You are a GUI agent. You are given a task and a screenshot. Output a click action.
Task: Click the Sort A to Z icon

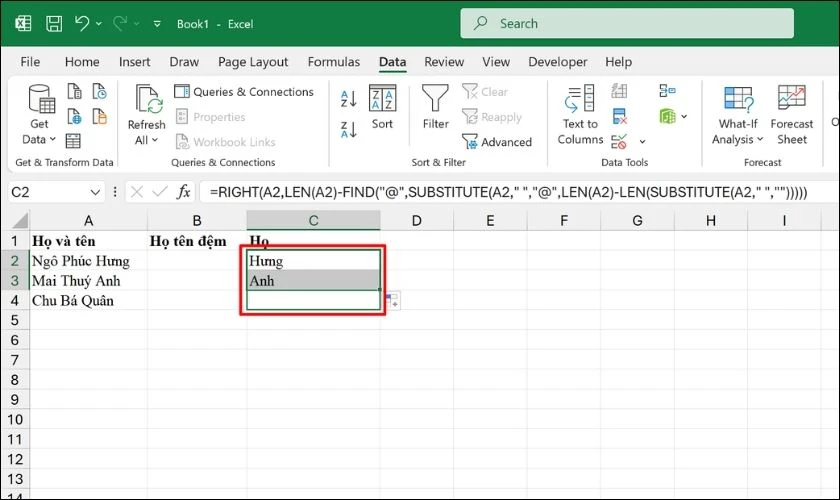(348, 98)
